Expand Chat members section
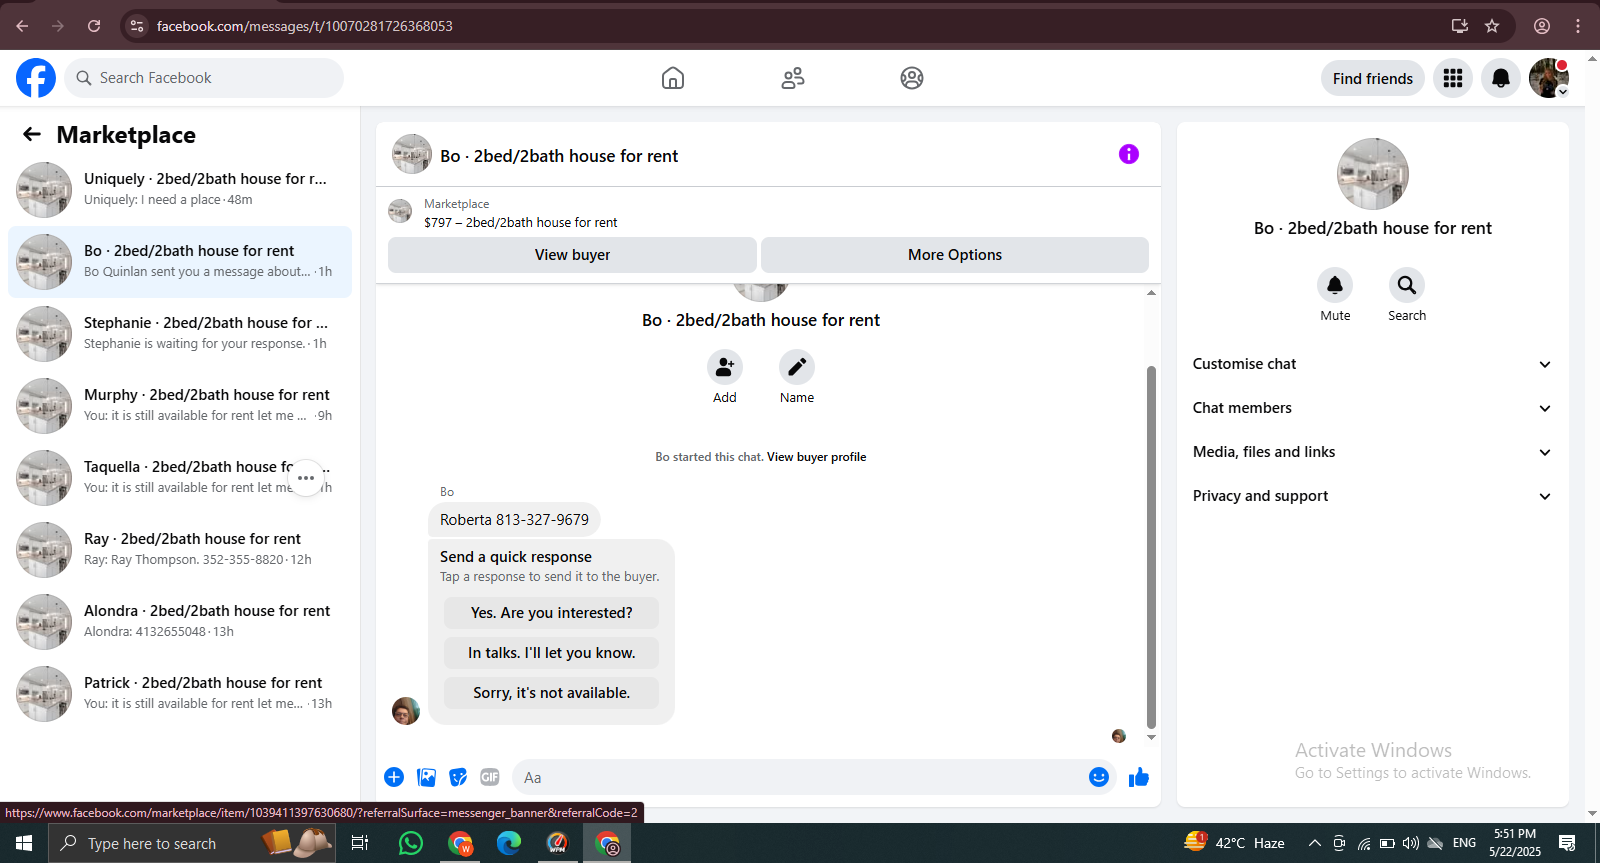This screenshot has width=1600, height=863. [1372, 408]
